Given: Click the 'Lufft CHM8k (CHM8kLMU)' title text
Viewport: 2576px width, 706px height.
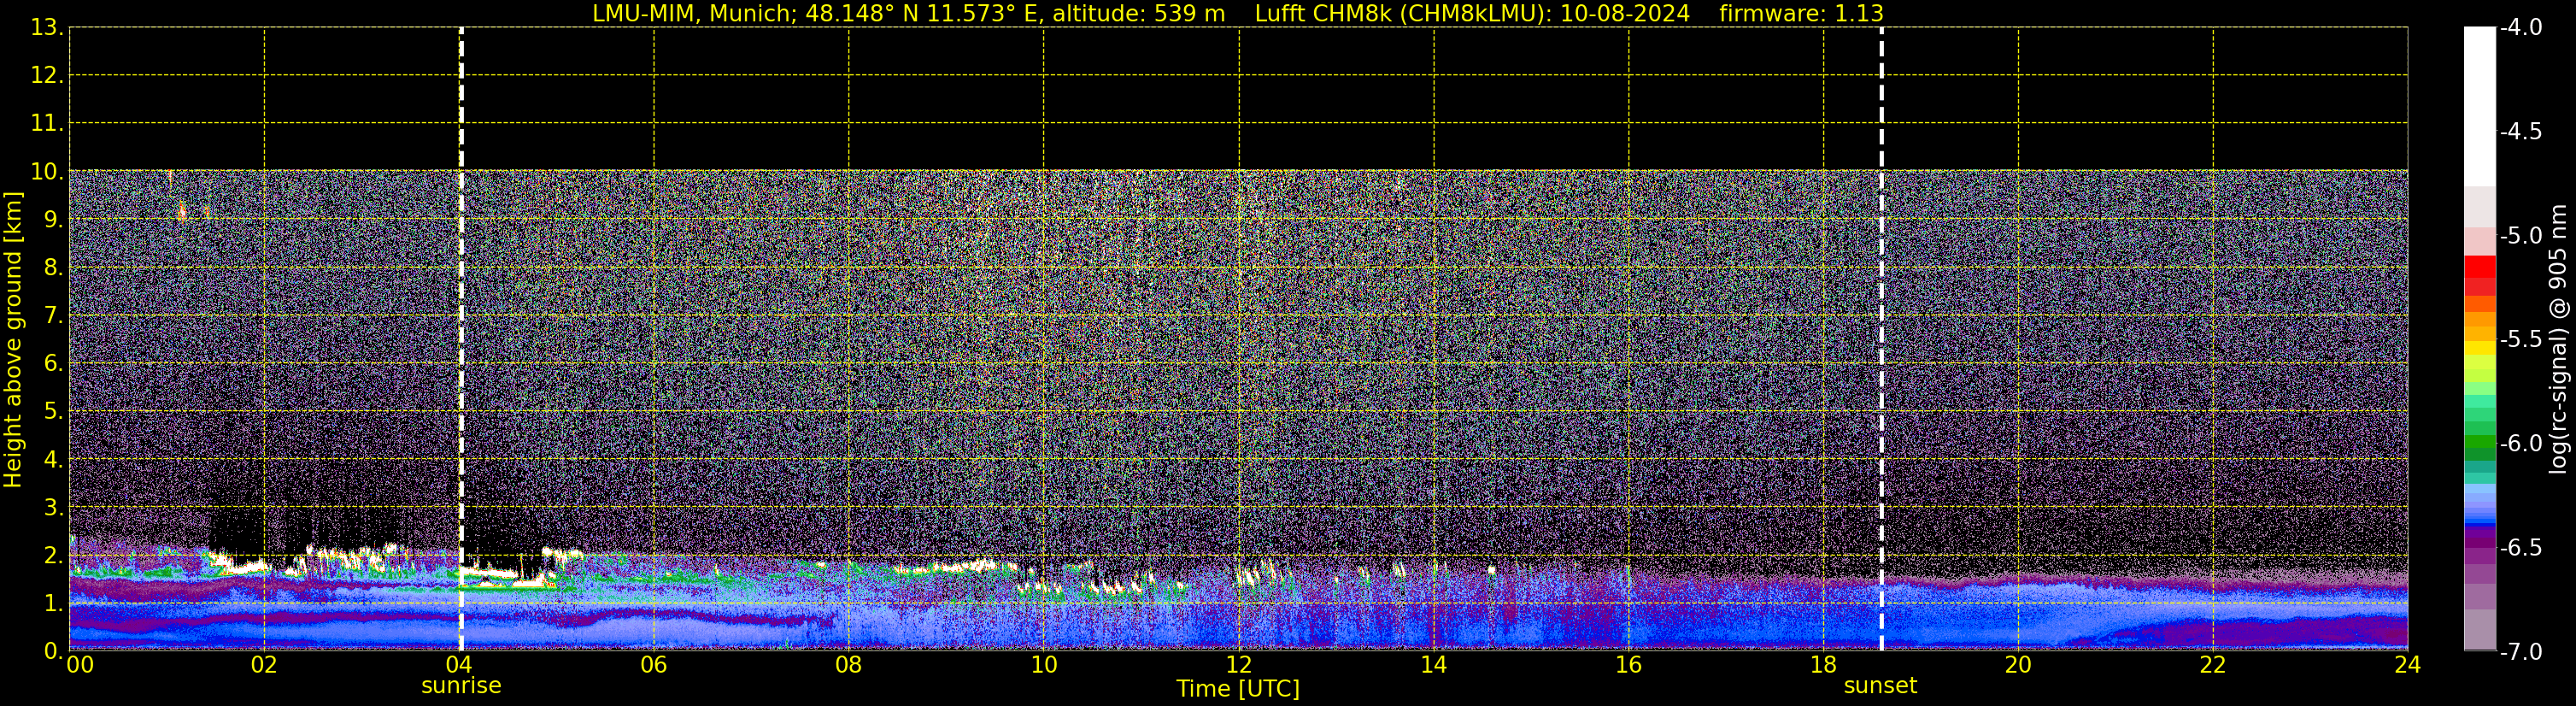Looking at the screenshot, I should click(x=1403, y=13).
